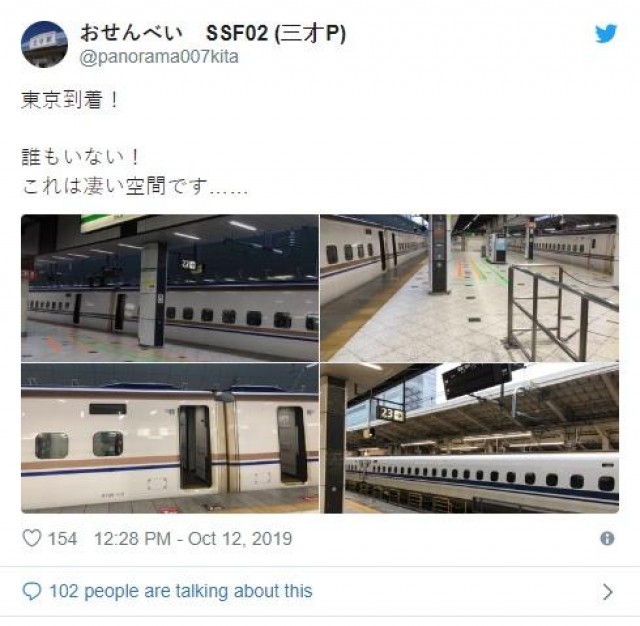
Task: View top-right empty platform railing photo
Action: click(469, 288)
